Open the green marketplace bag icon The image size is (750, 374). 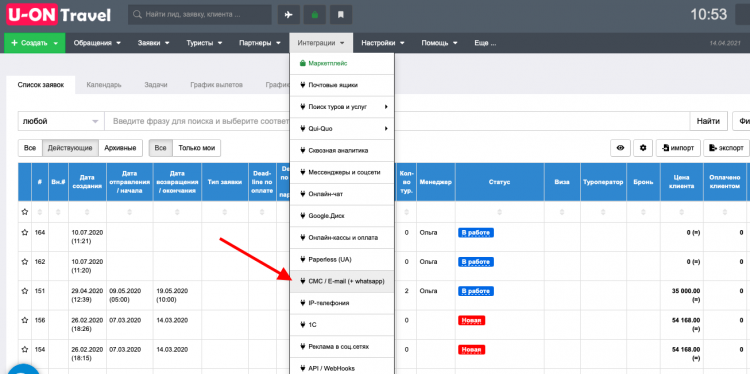315,15
